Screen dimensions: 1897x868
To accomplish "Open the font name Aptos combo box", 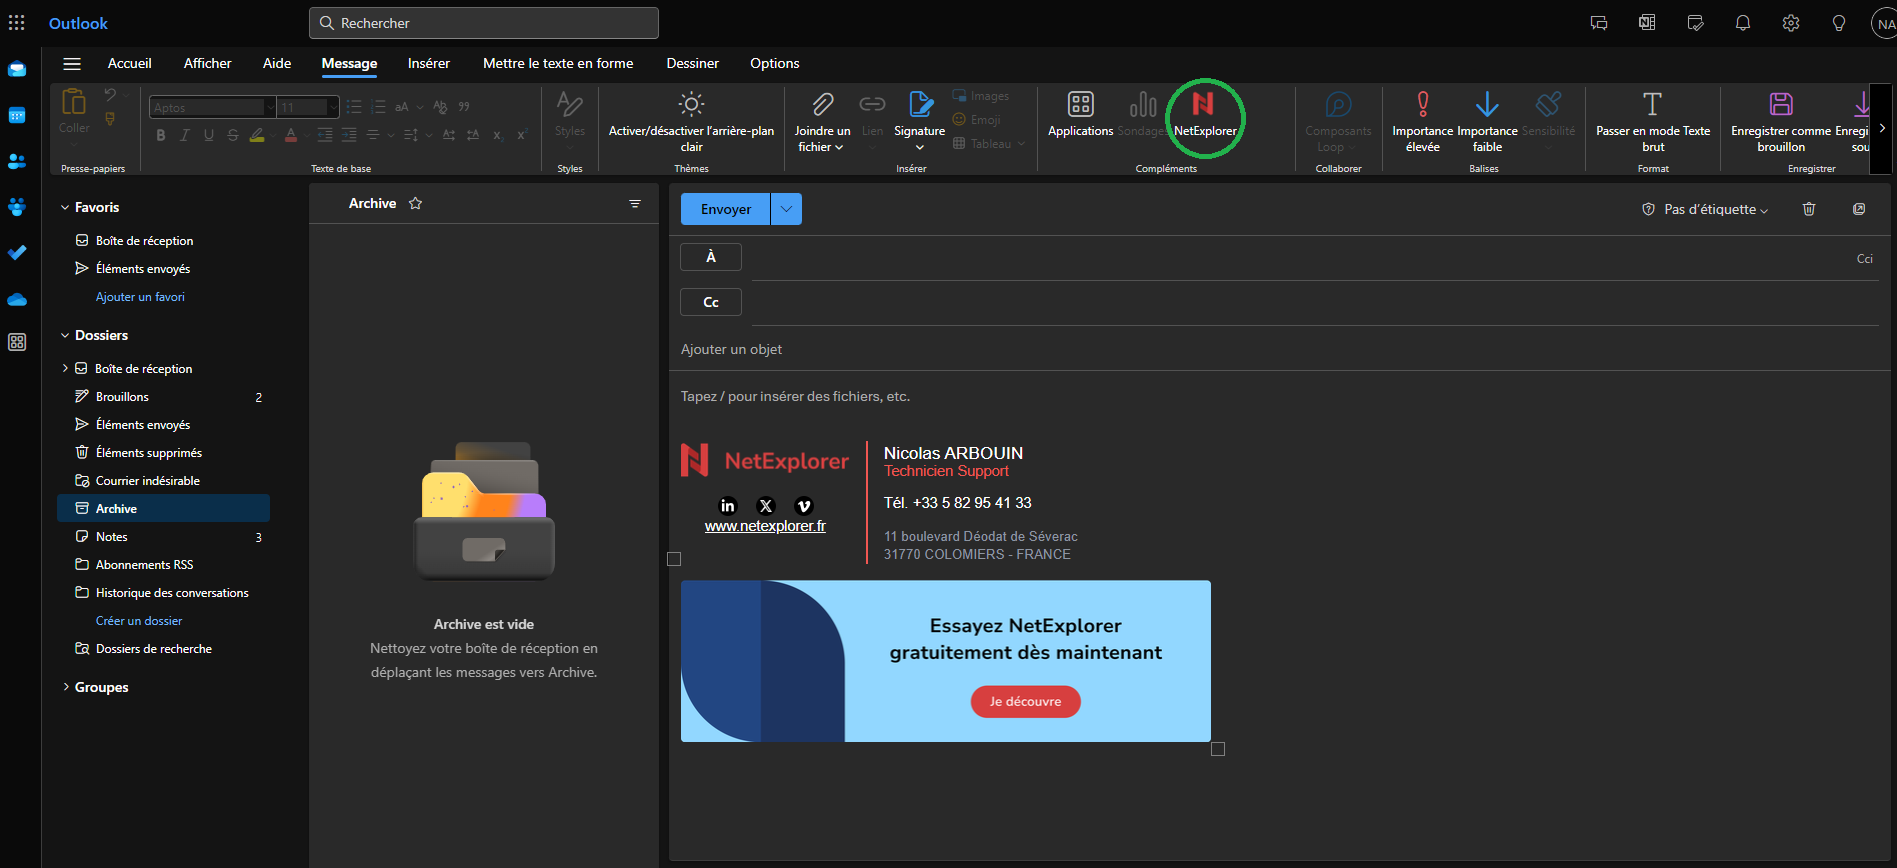I will pyautogui.click(x=212, y=107).
